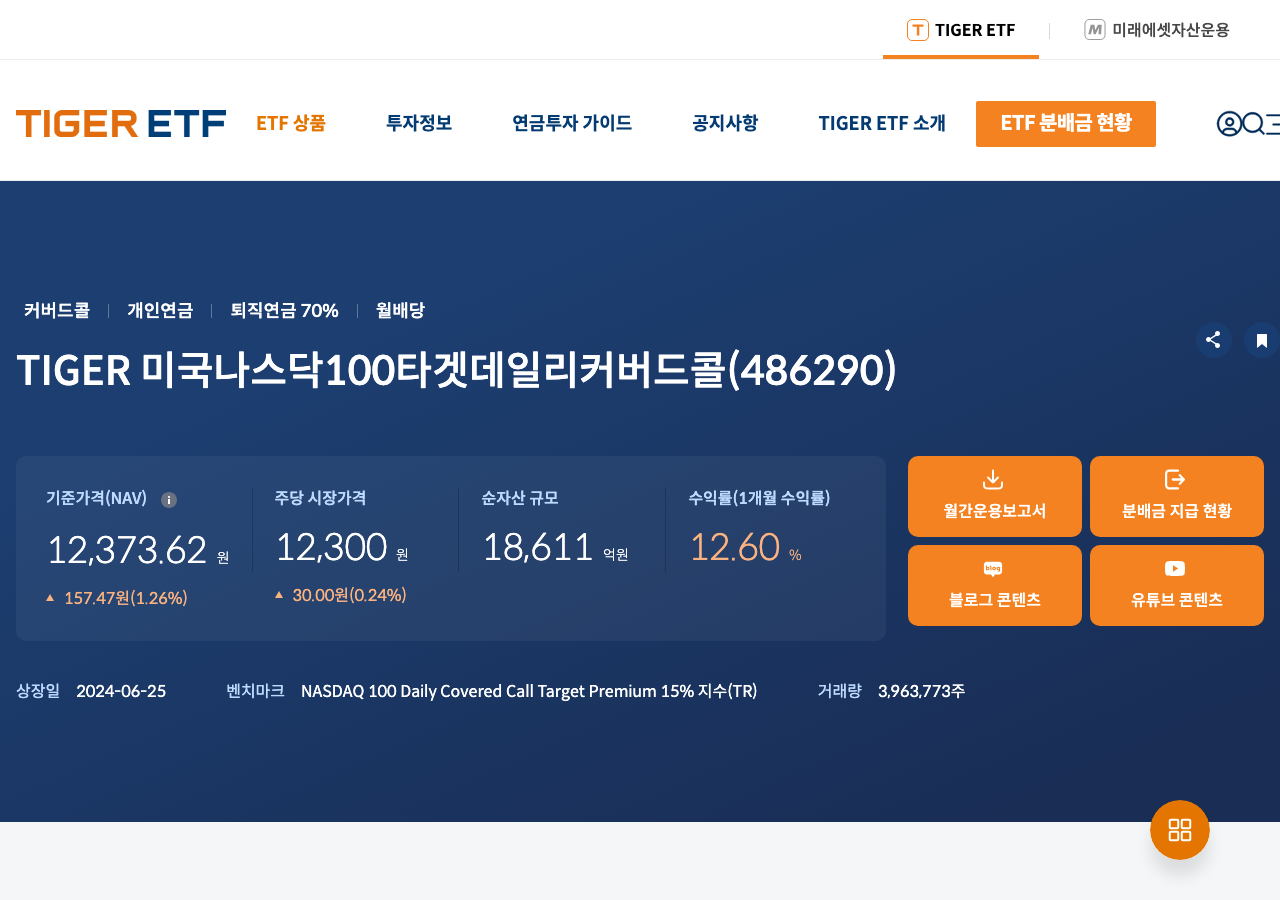Open the 투자정보 menu

[x=419, y=123]
